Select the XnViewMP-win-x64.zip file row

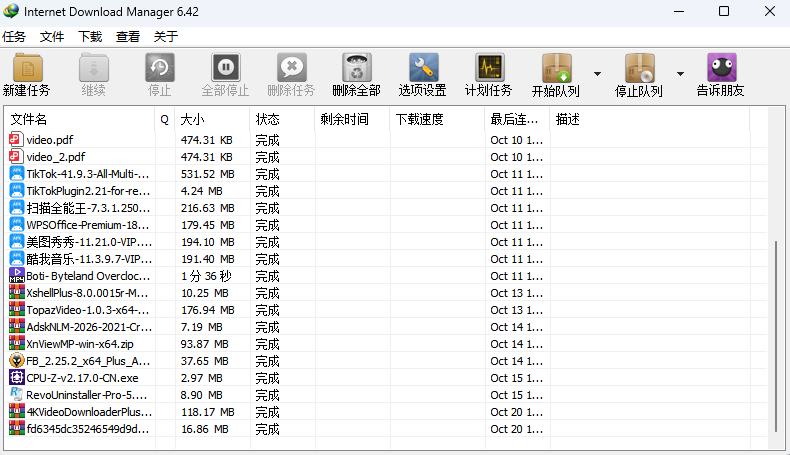pos(80,344)
